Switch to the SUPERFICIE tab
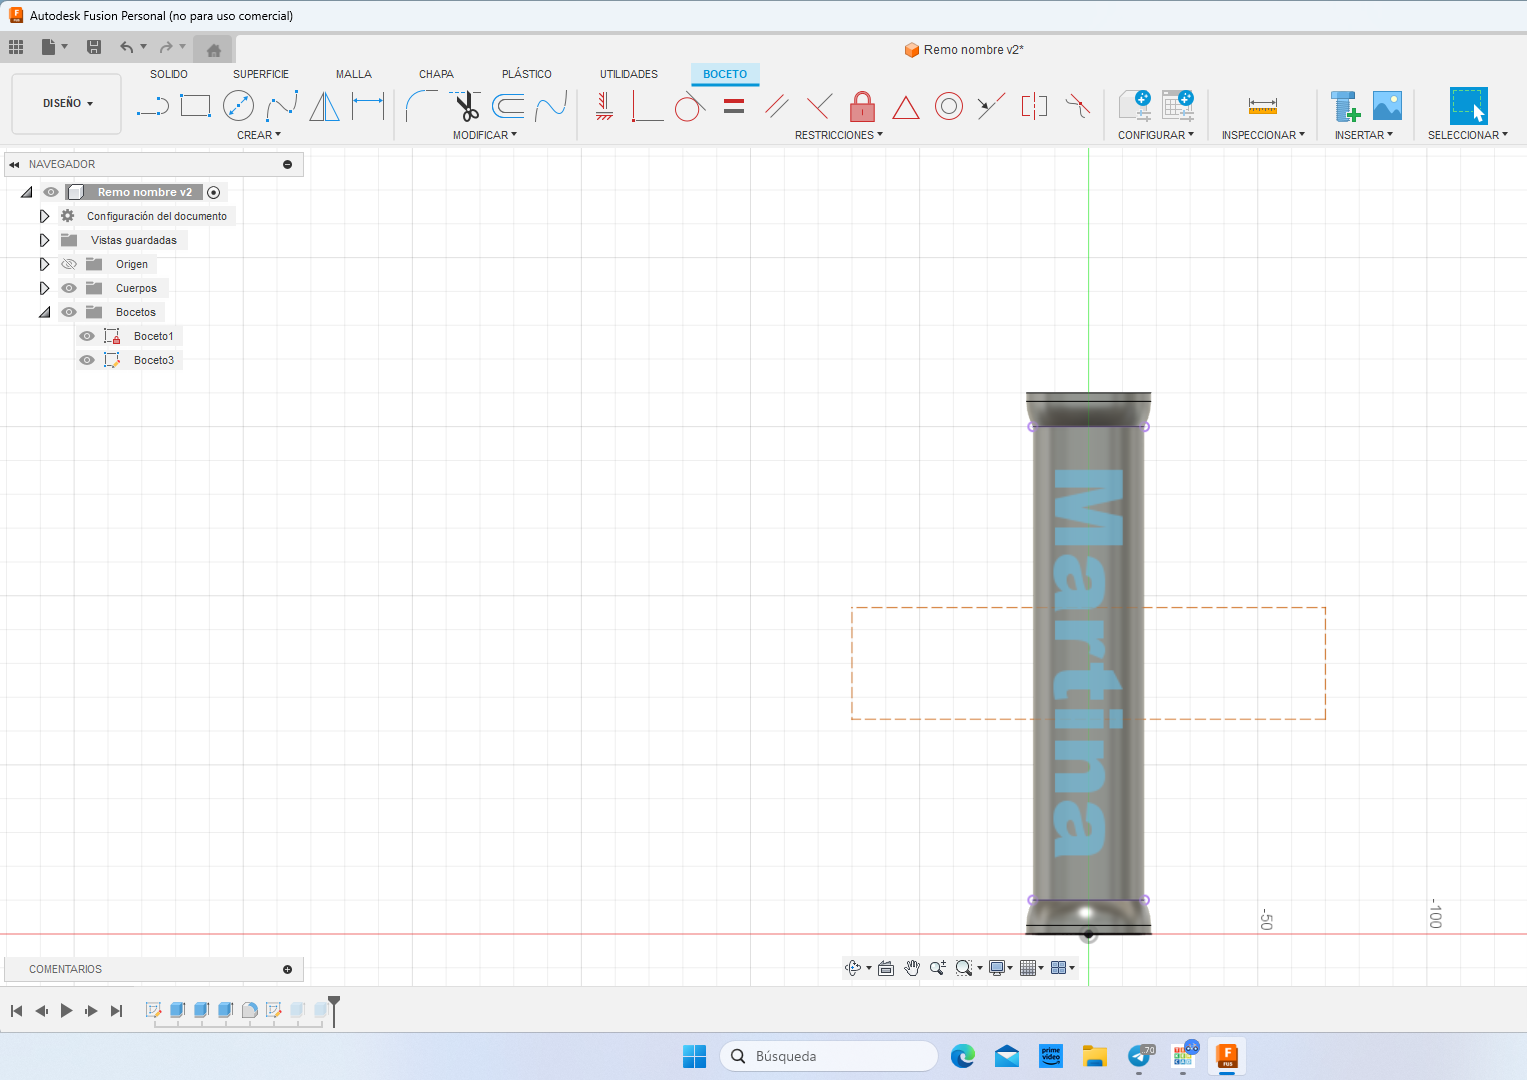This screenshot has height=1080, width=1527. (x=261, y=74)
